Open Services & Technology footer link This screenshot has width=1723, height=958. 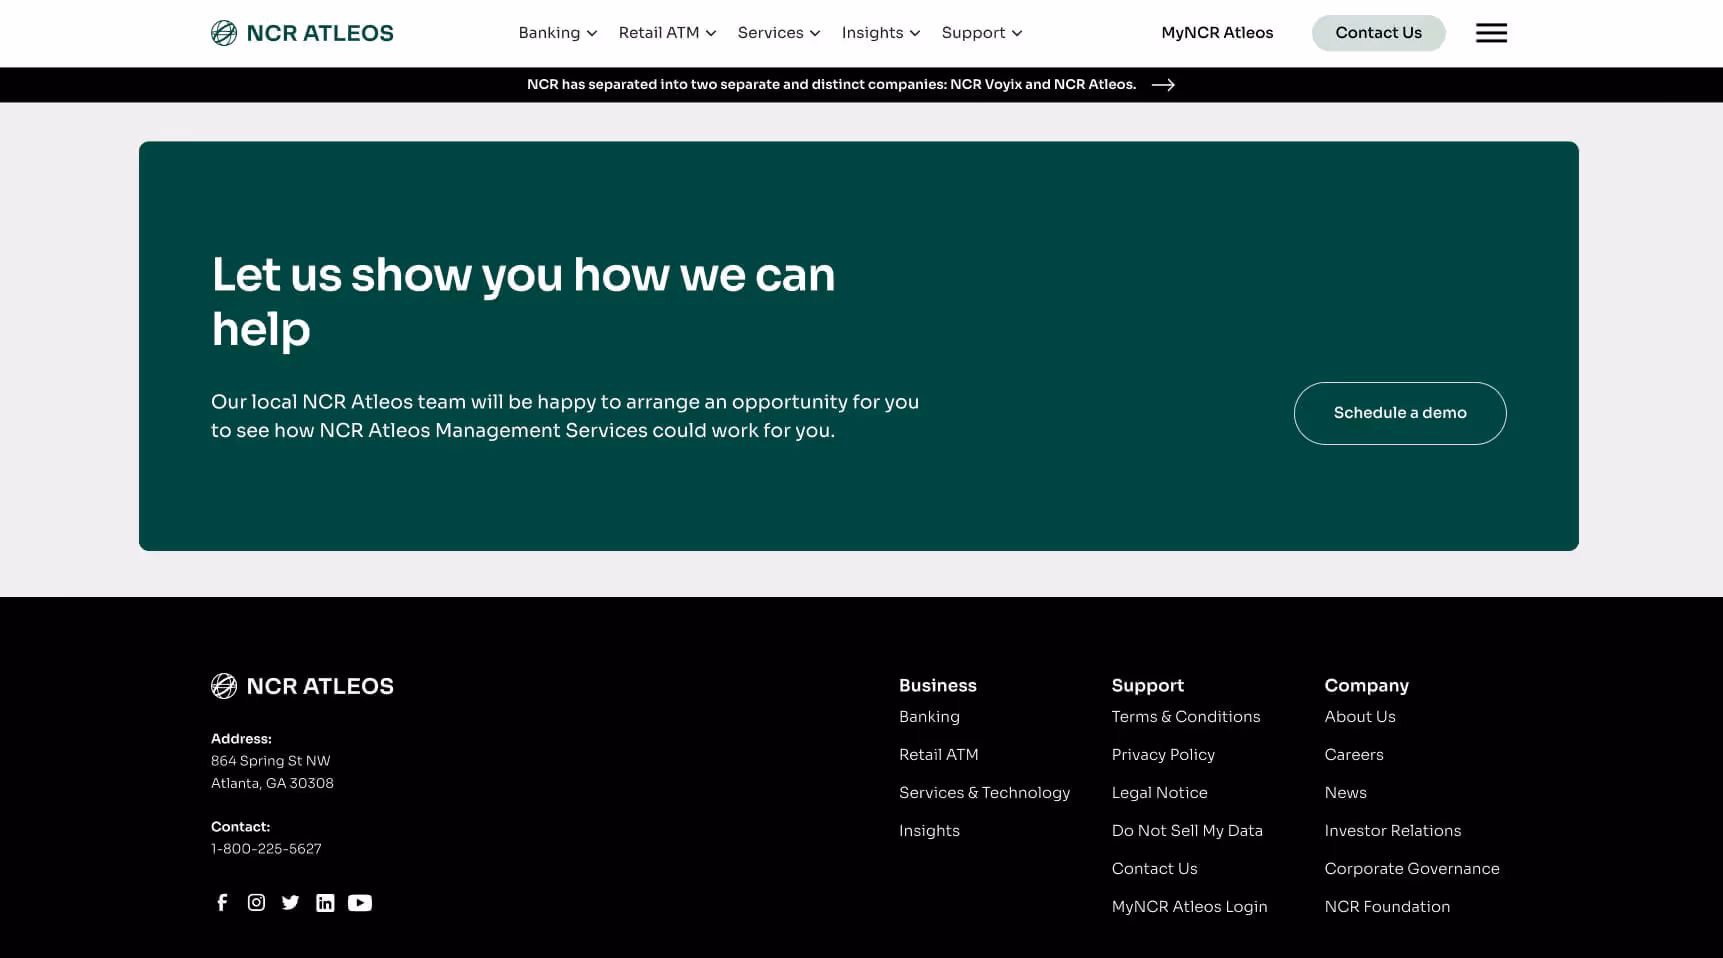[984, 793]
